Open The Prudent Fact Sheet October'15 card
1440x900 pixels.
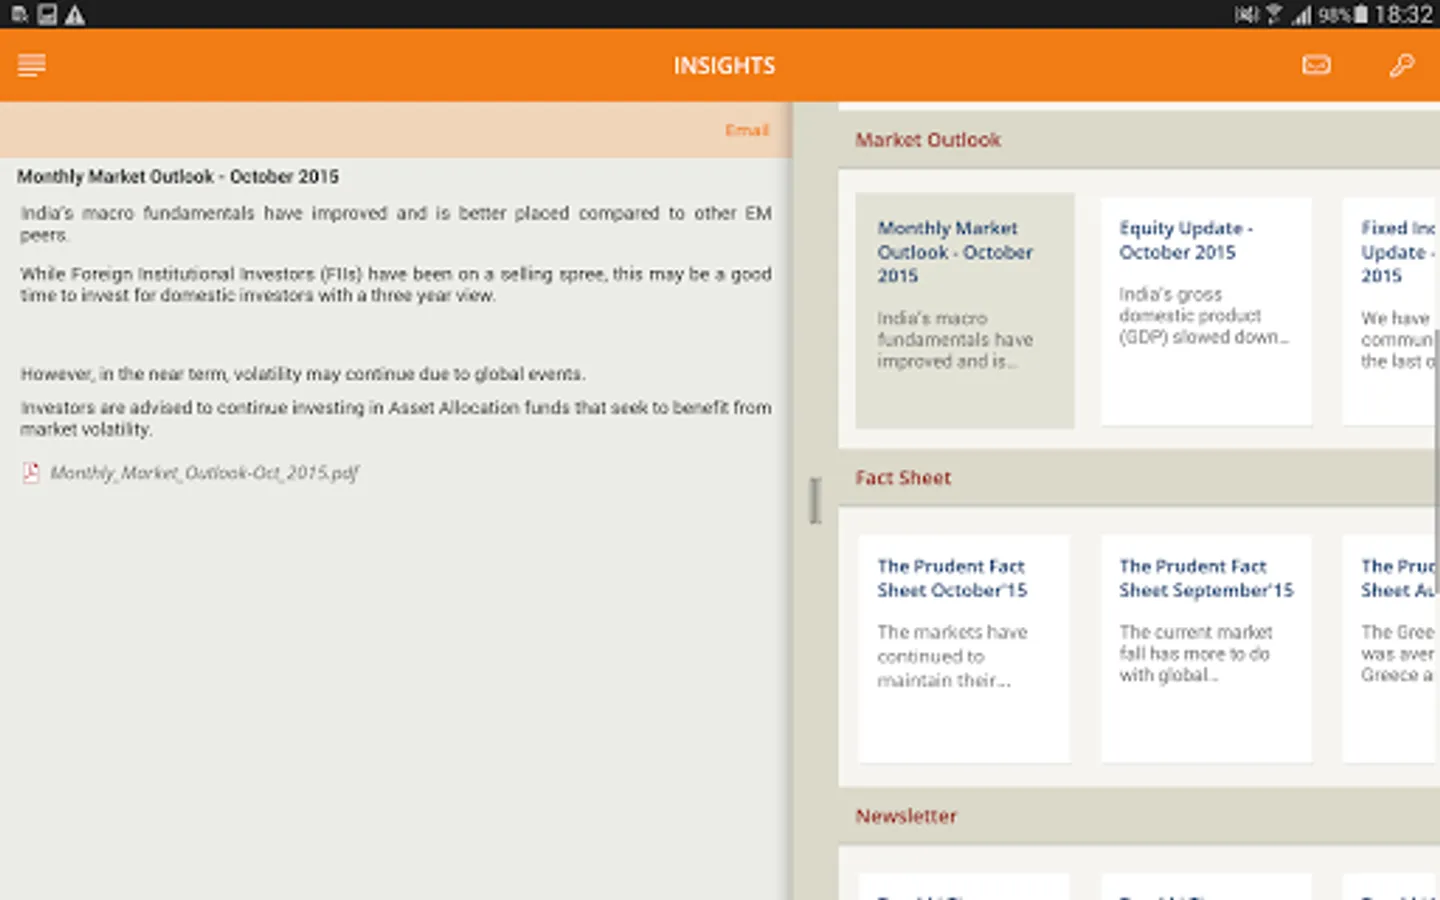[964, 648]
